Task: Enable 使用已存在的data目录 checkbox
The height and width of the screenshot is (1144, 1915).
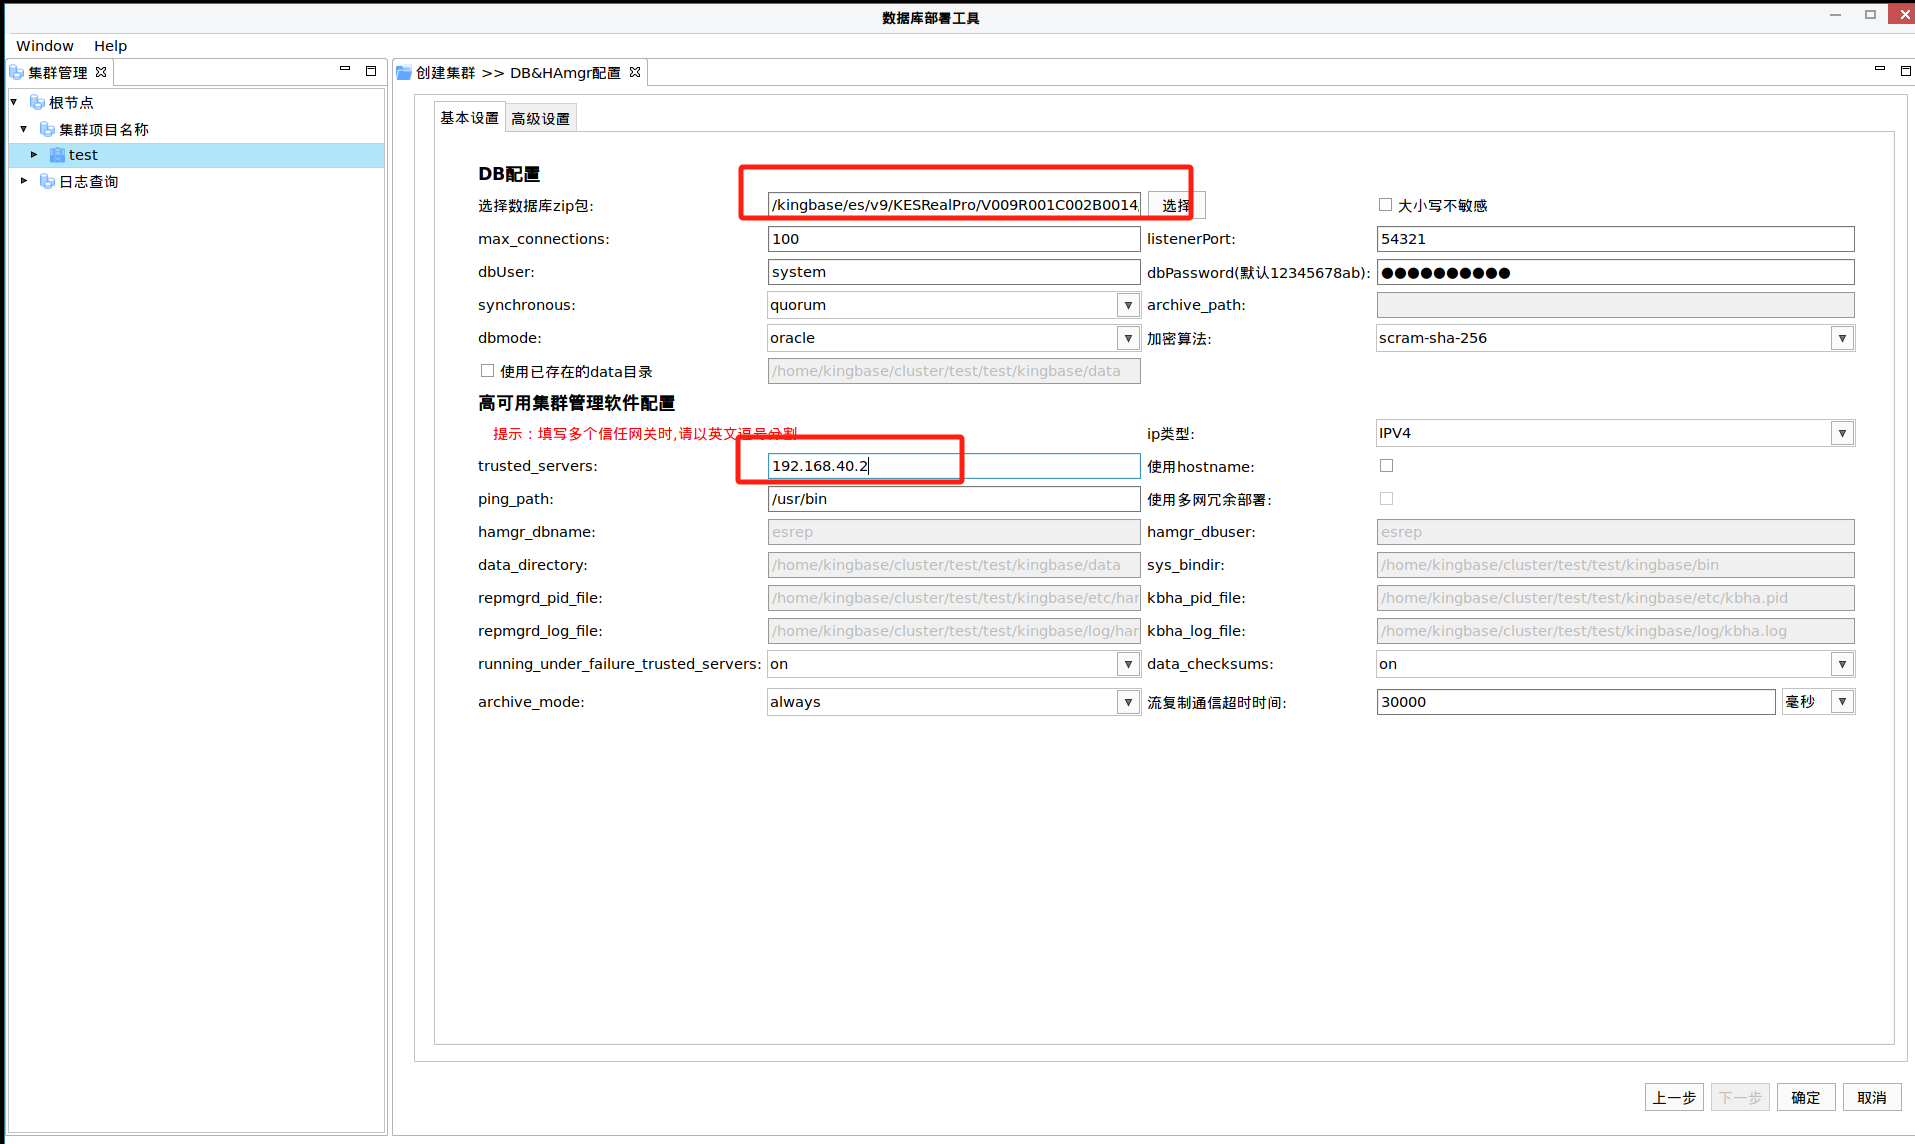Action: 487,371
